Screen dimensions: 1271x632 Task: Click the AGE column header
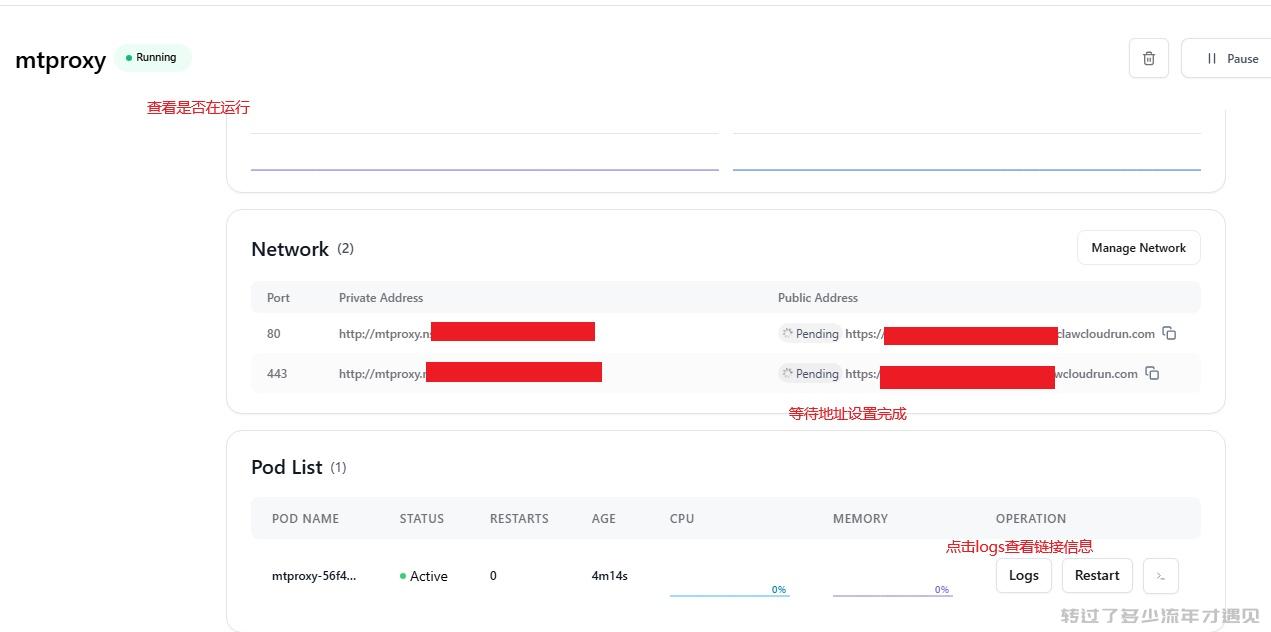[x=603, y=519]
